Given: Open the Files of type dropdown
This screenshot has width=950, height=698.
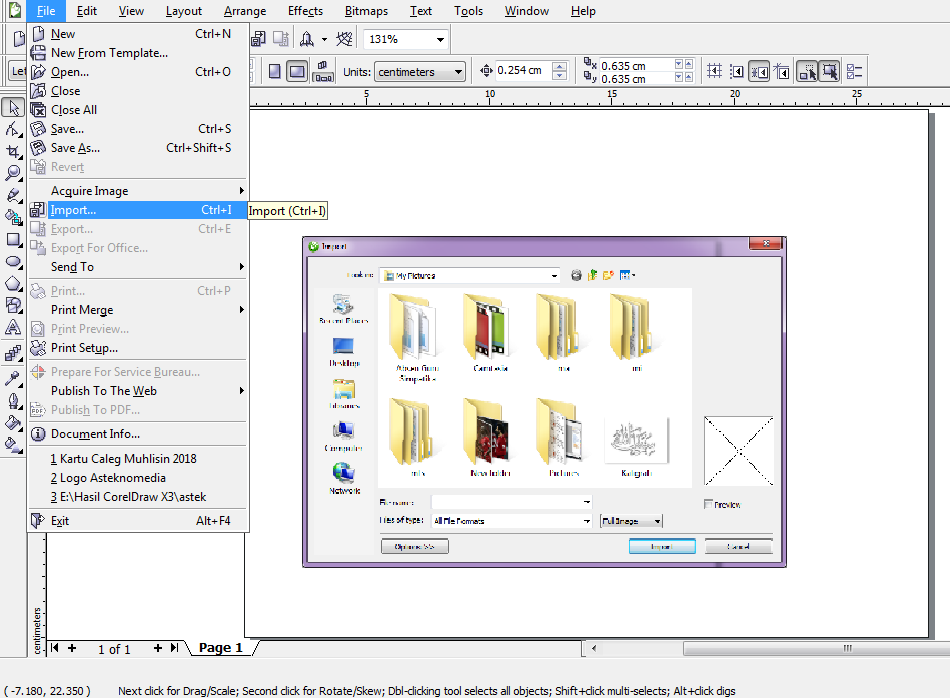Looking at the screenshot, I should tap(586, 520).
